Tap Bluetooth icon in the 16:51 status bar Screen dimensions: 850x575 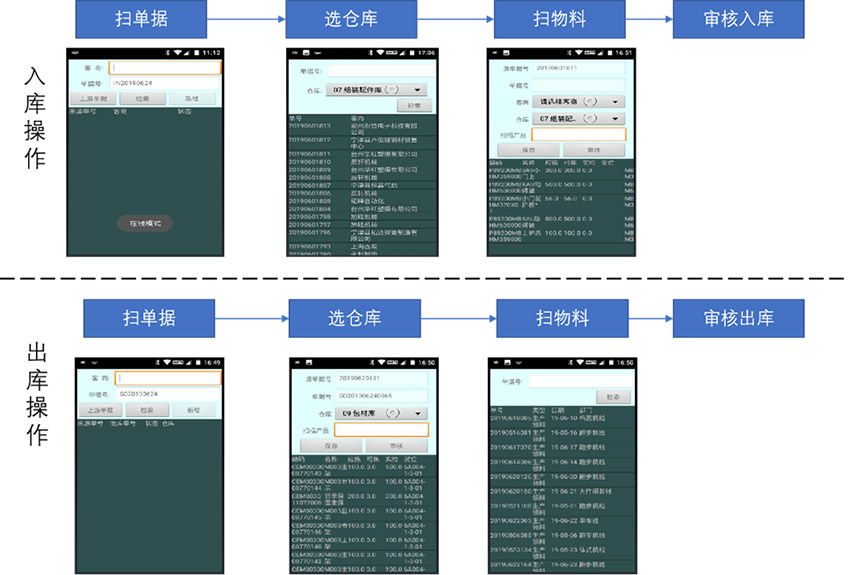(569, 53)
